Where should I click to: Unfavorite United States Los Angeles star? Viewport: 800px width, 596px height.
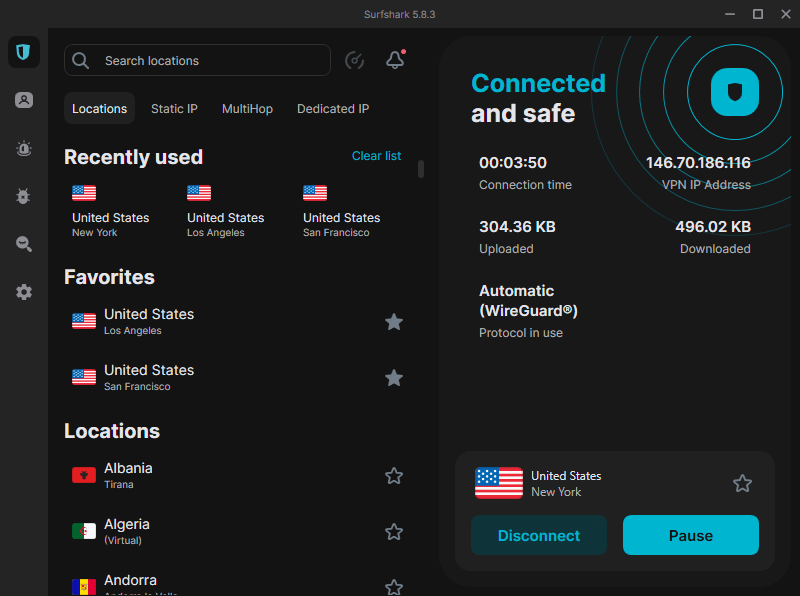[x=394, y=322]
